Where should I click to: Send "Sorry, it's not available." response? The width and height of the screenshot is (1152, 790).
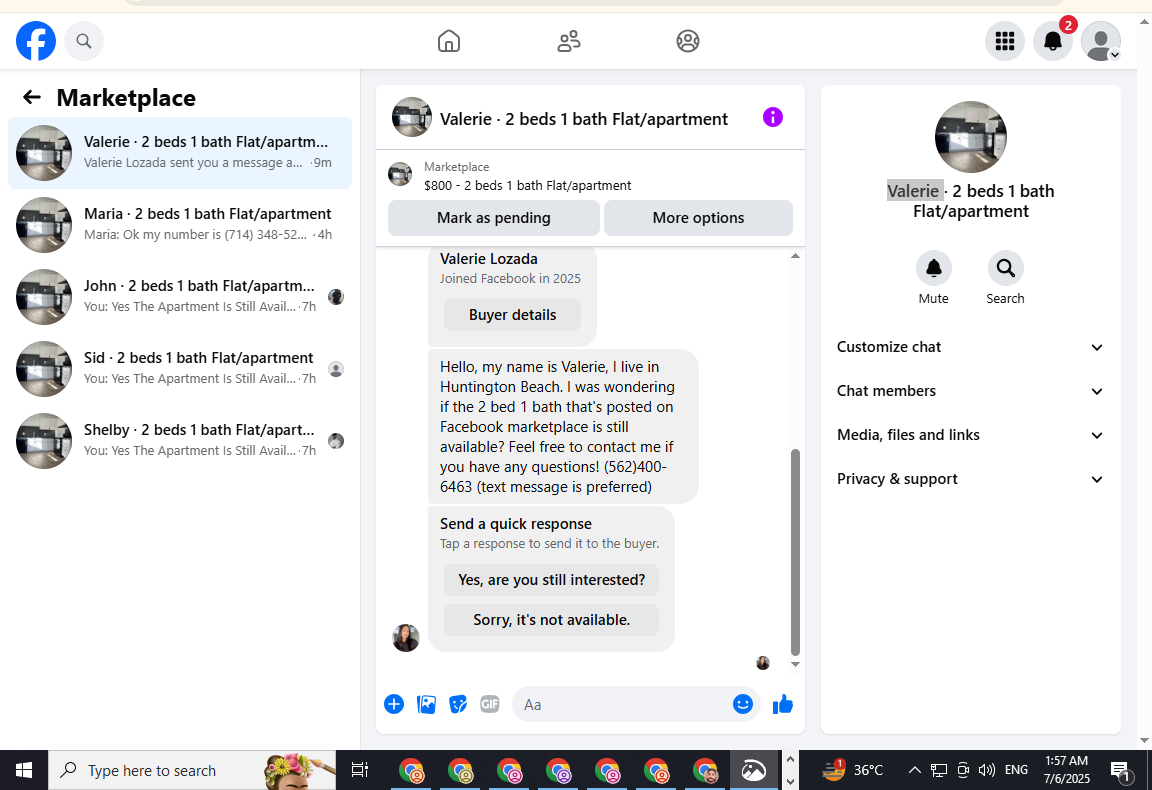click(x=551, y=620)
